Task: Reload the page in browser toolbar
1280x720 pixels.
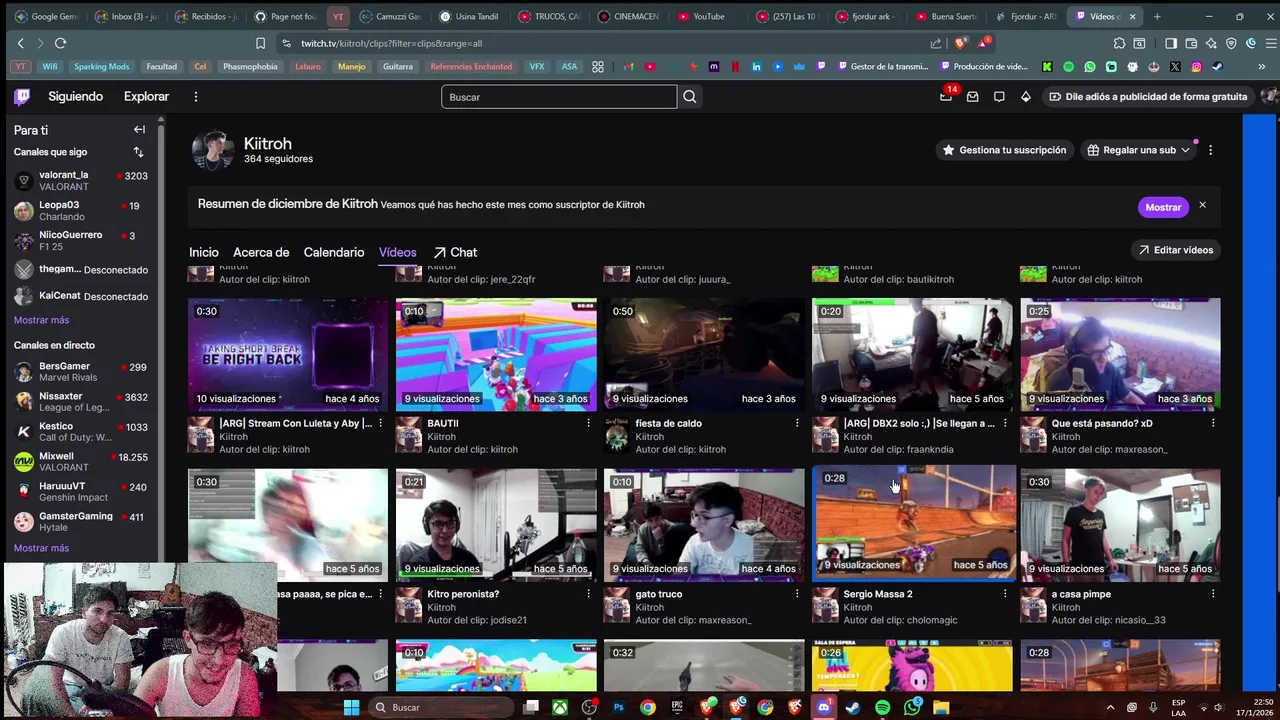Action: pos(60,43)
